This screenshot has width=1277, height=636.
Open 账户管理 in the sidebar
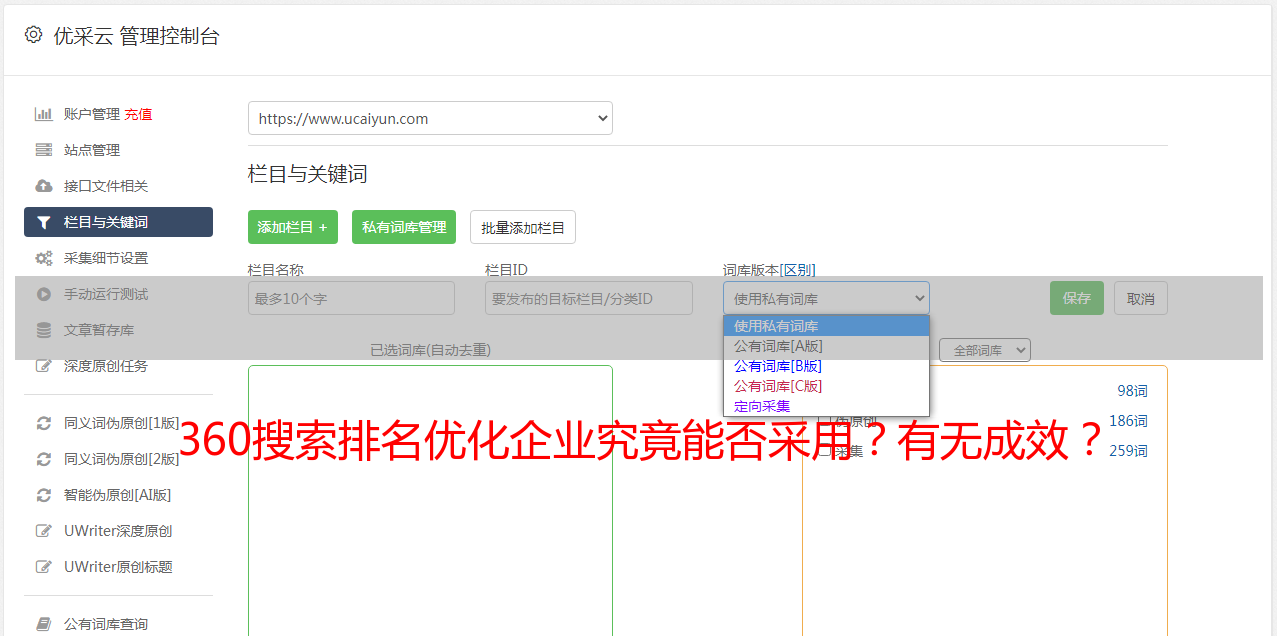91,114
